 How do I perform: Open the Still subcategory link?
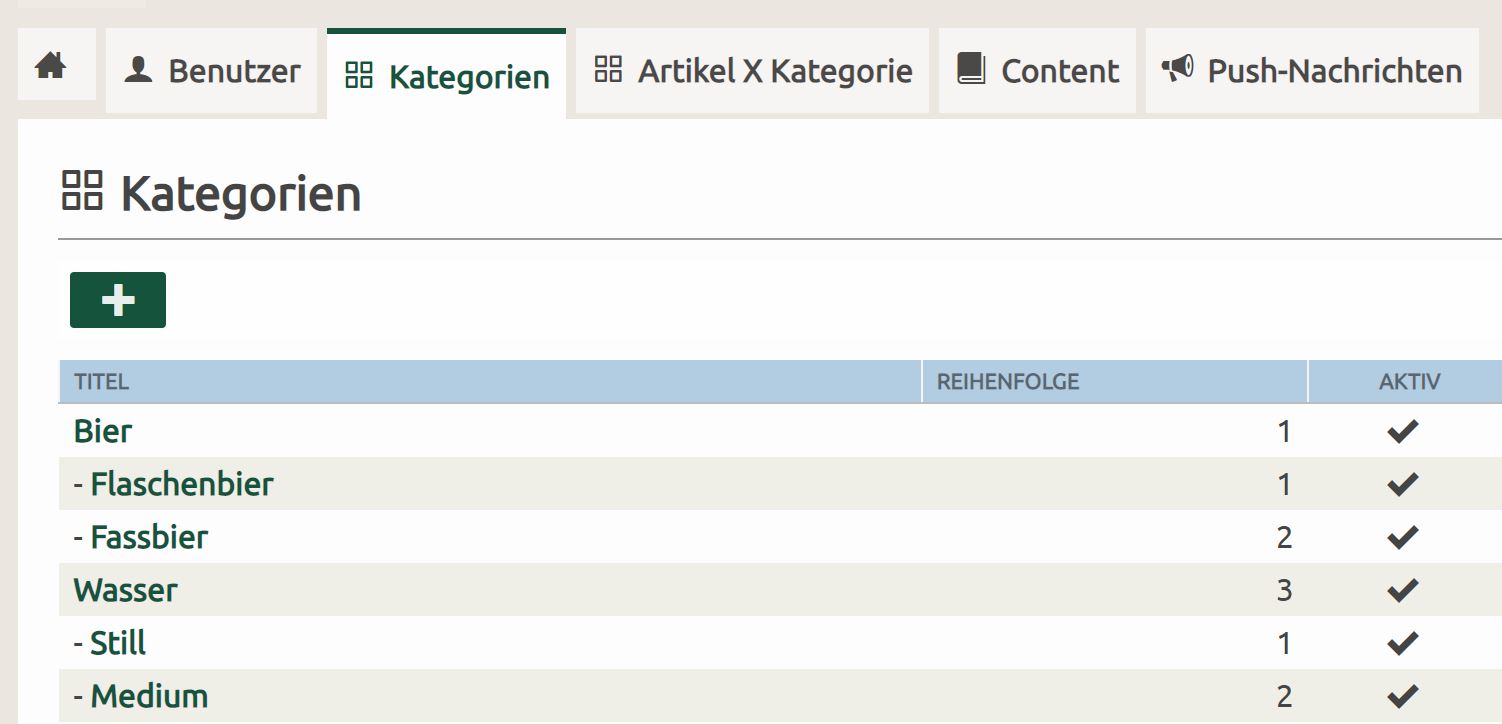[118, 643]
